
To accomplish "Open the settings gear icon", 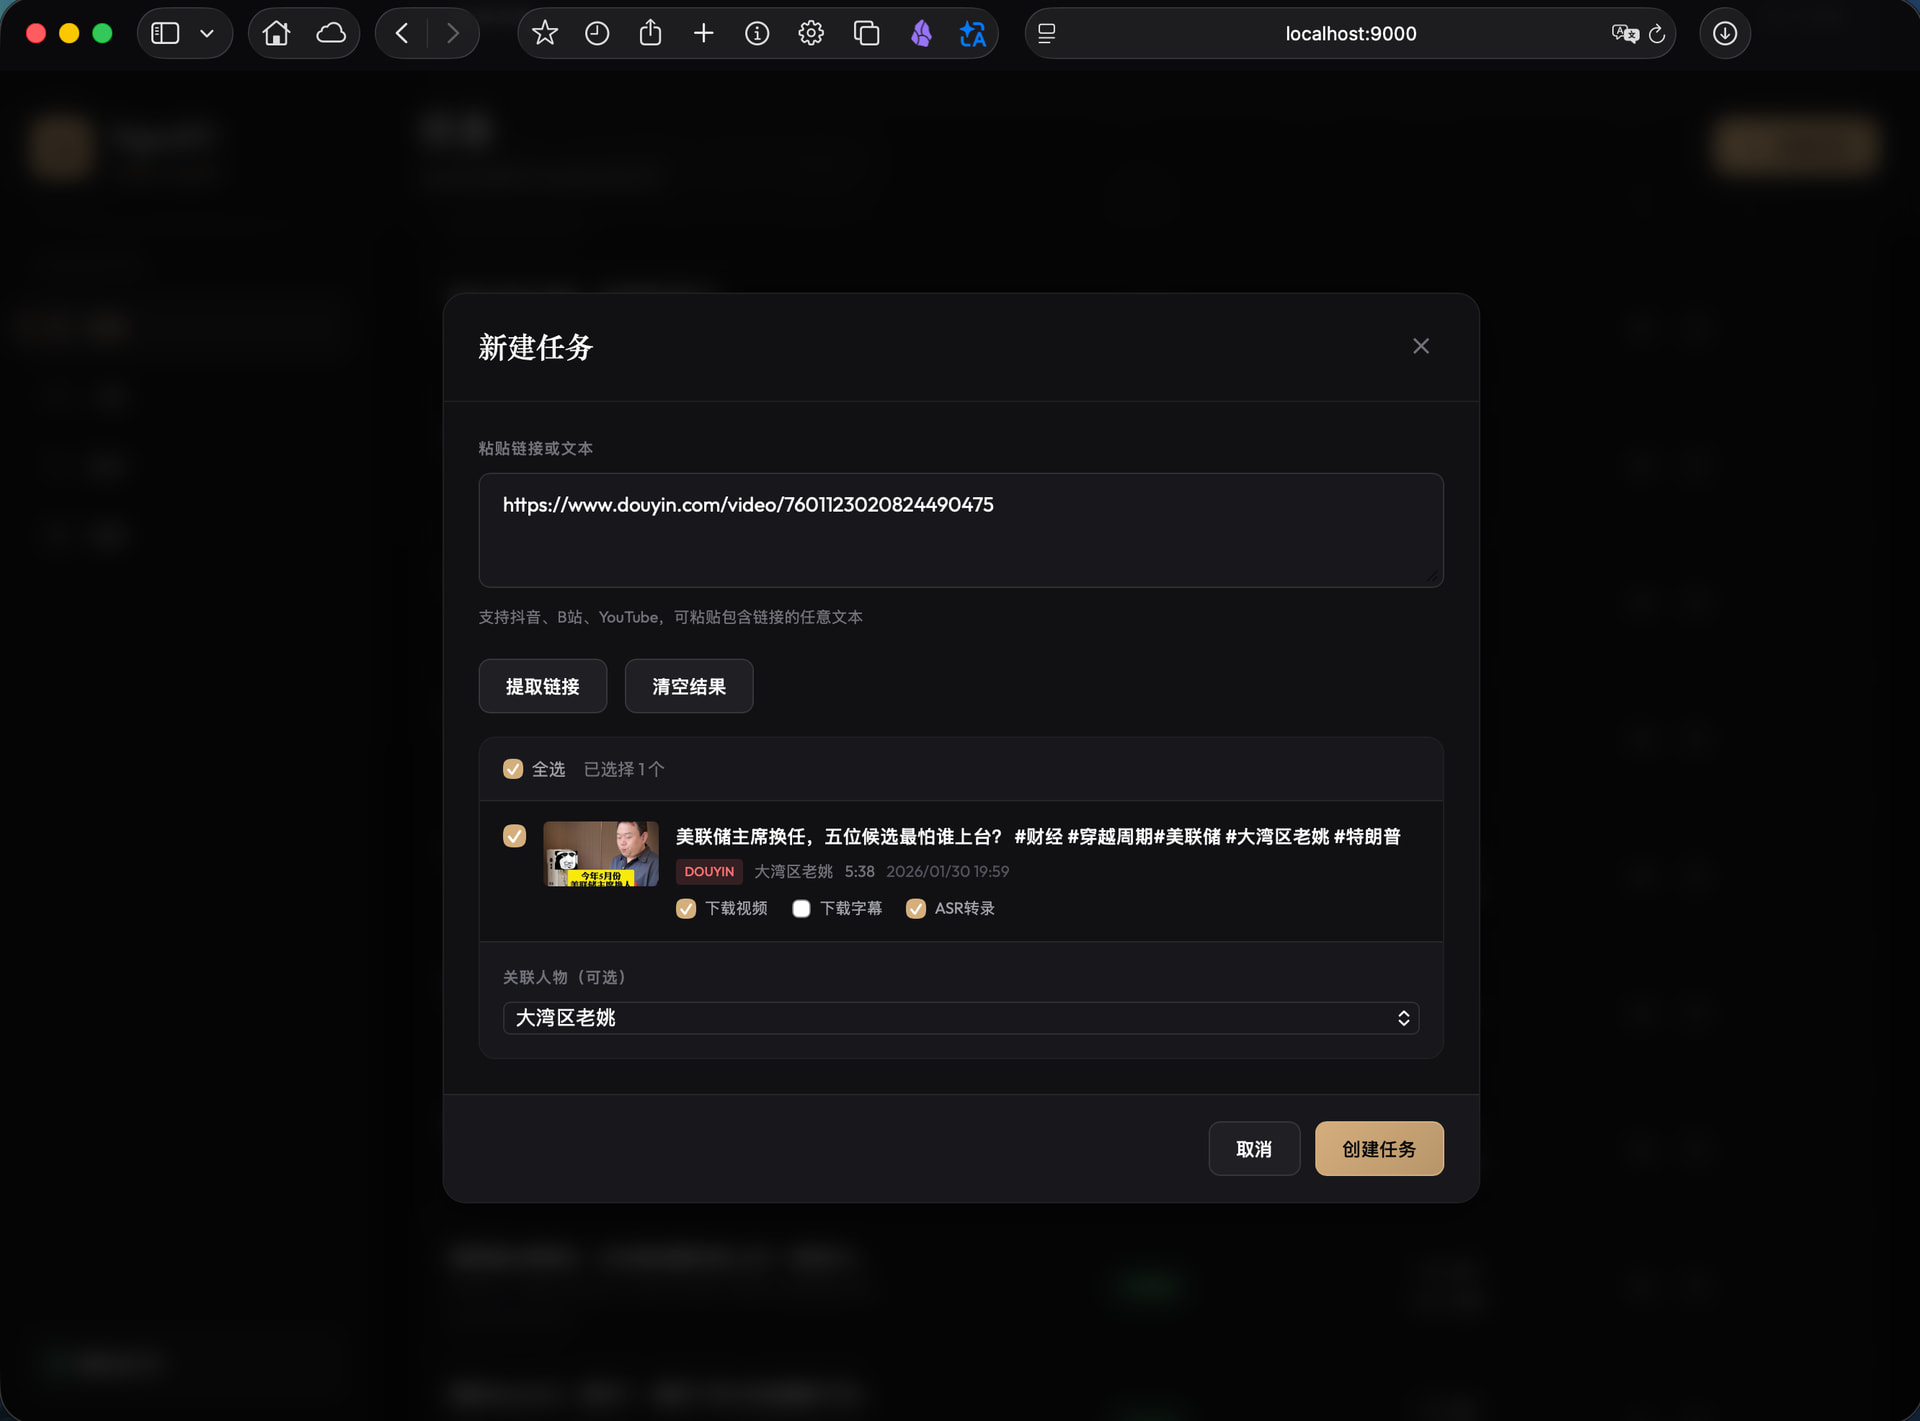I will pyautogui.click(x=811, y=33).
